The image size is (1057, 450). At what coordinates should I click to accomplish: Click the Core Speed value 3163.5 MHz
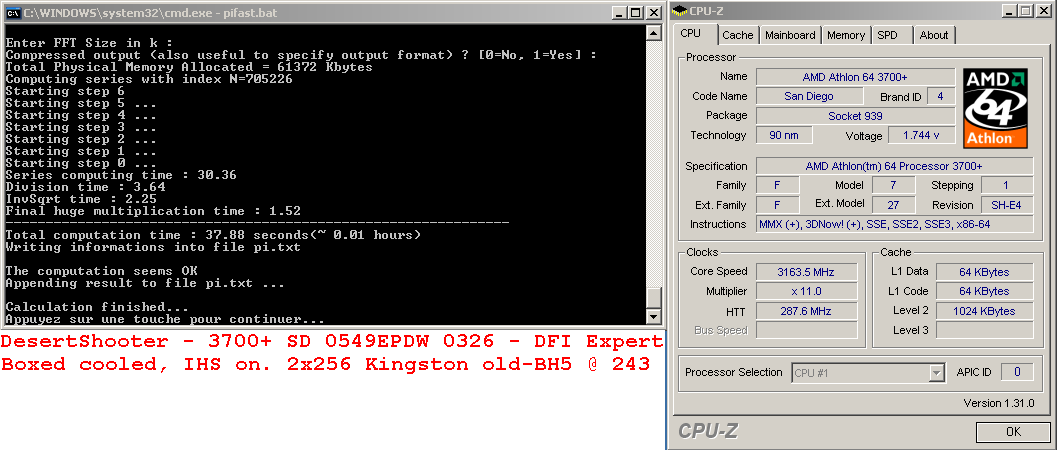click(x=807, y=272)
